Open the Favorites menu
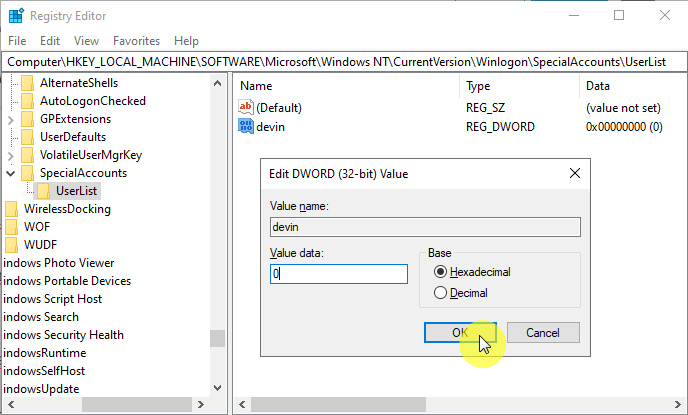688x415 pixels. tap(136, 41)
